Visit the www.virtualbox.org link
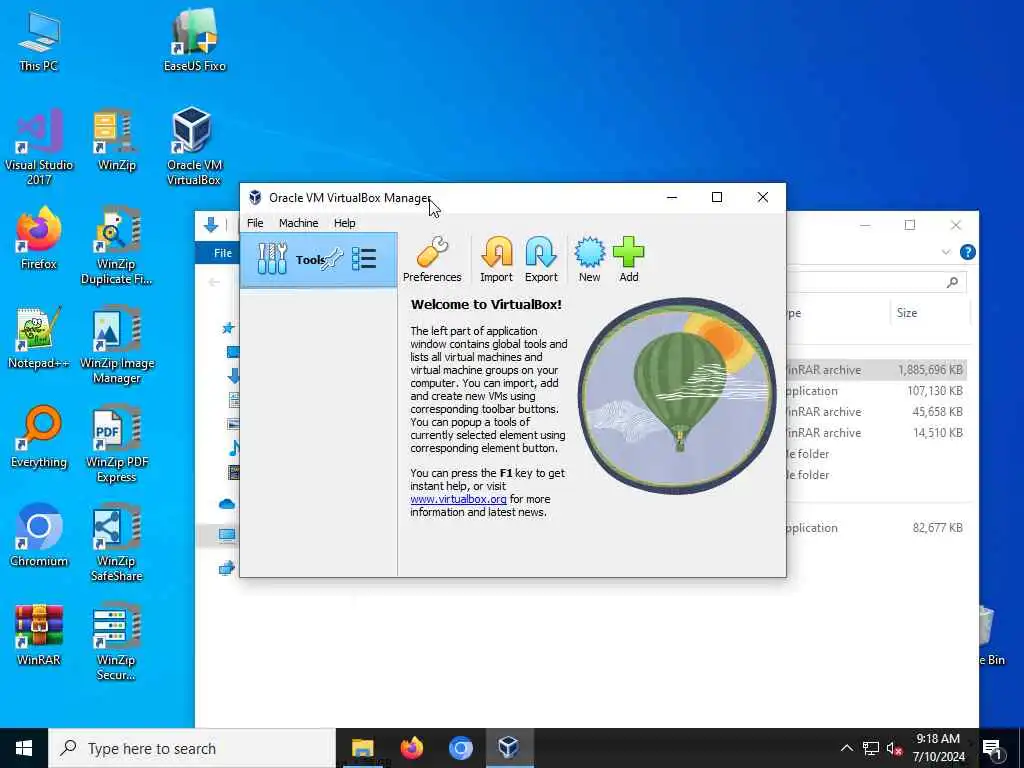1024x768 pixels. (458, 499)
